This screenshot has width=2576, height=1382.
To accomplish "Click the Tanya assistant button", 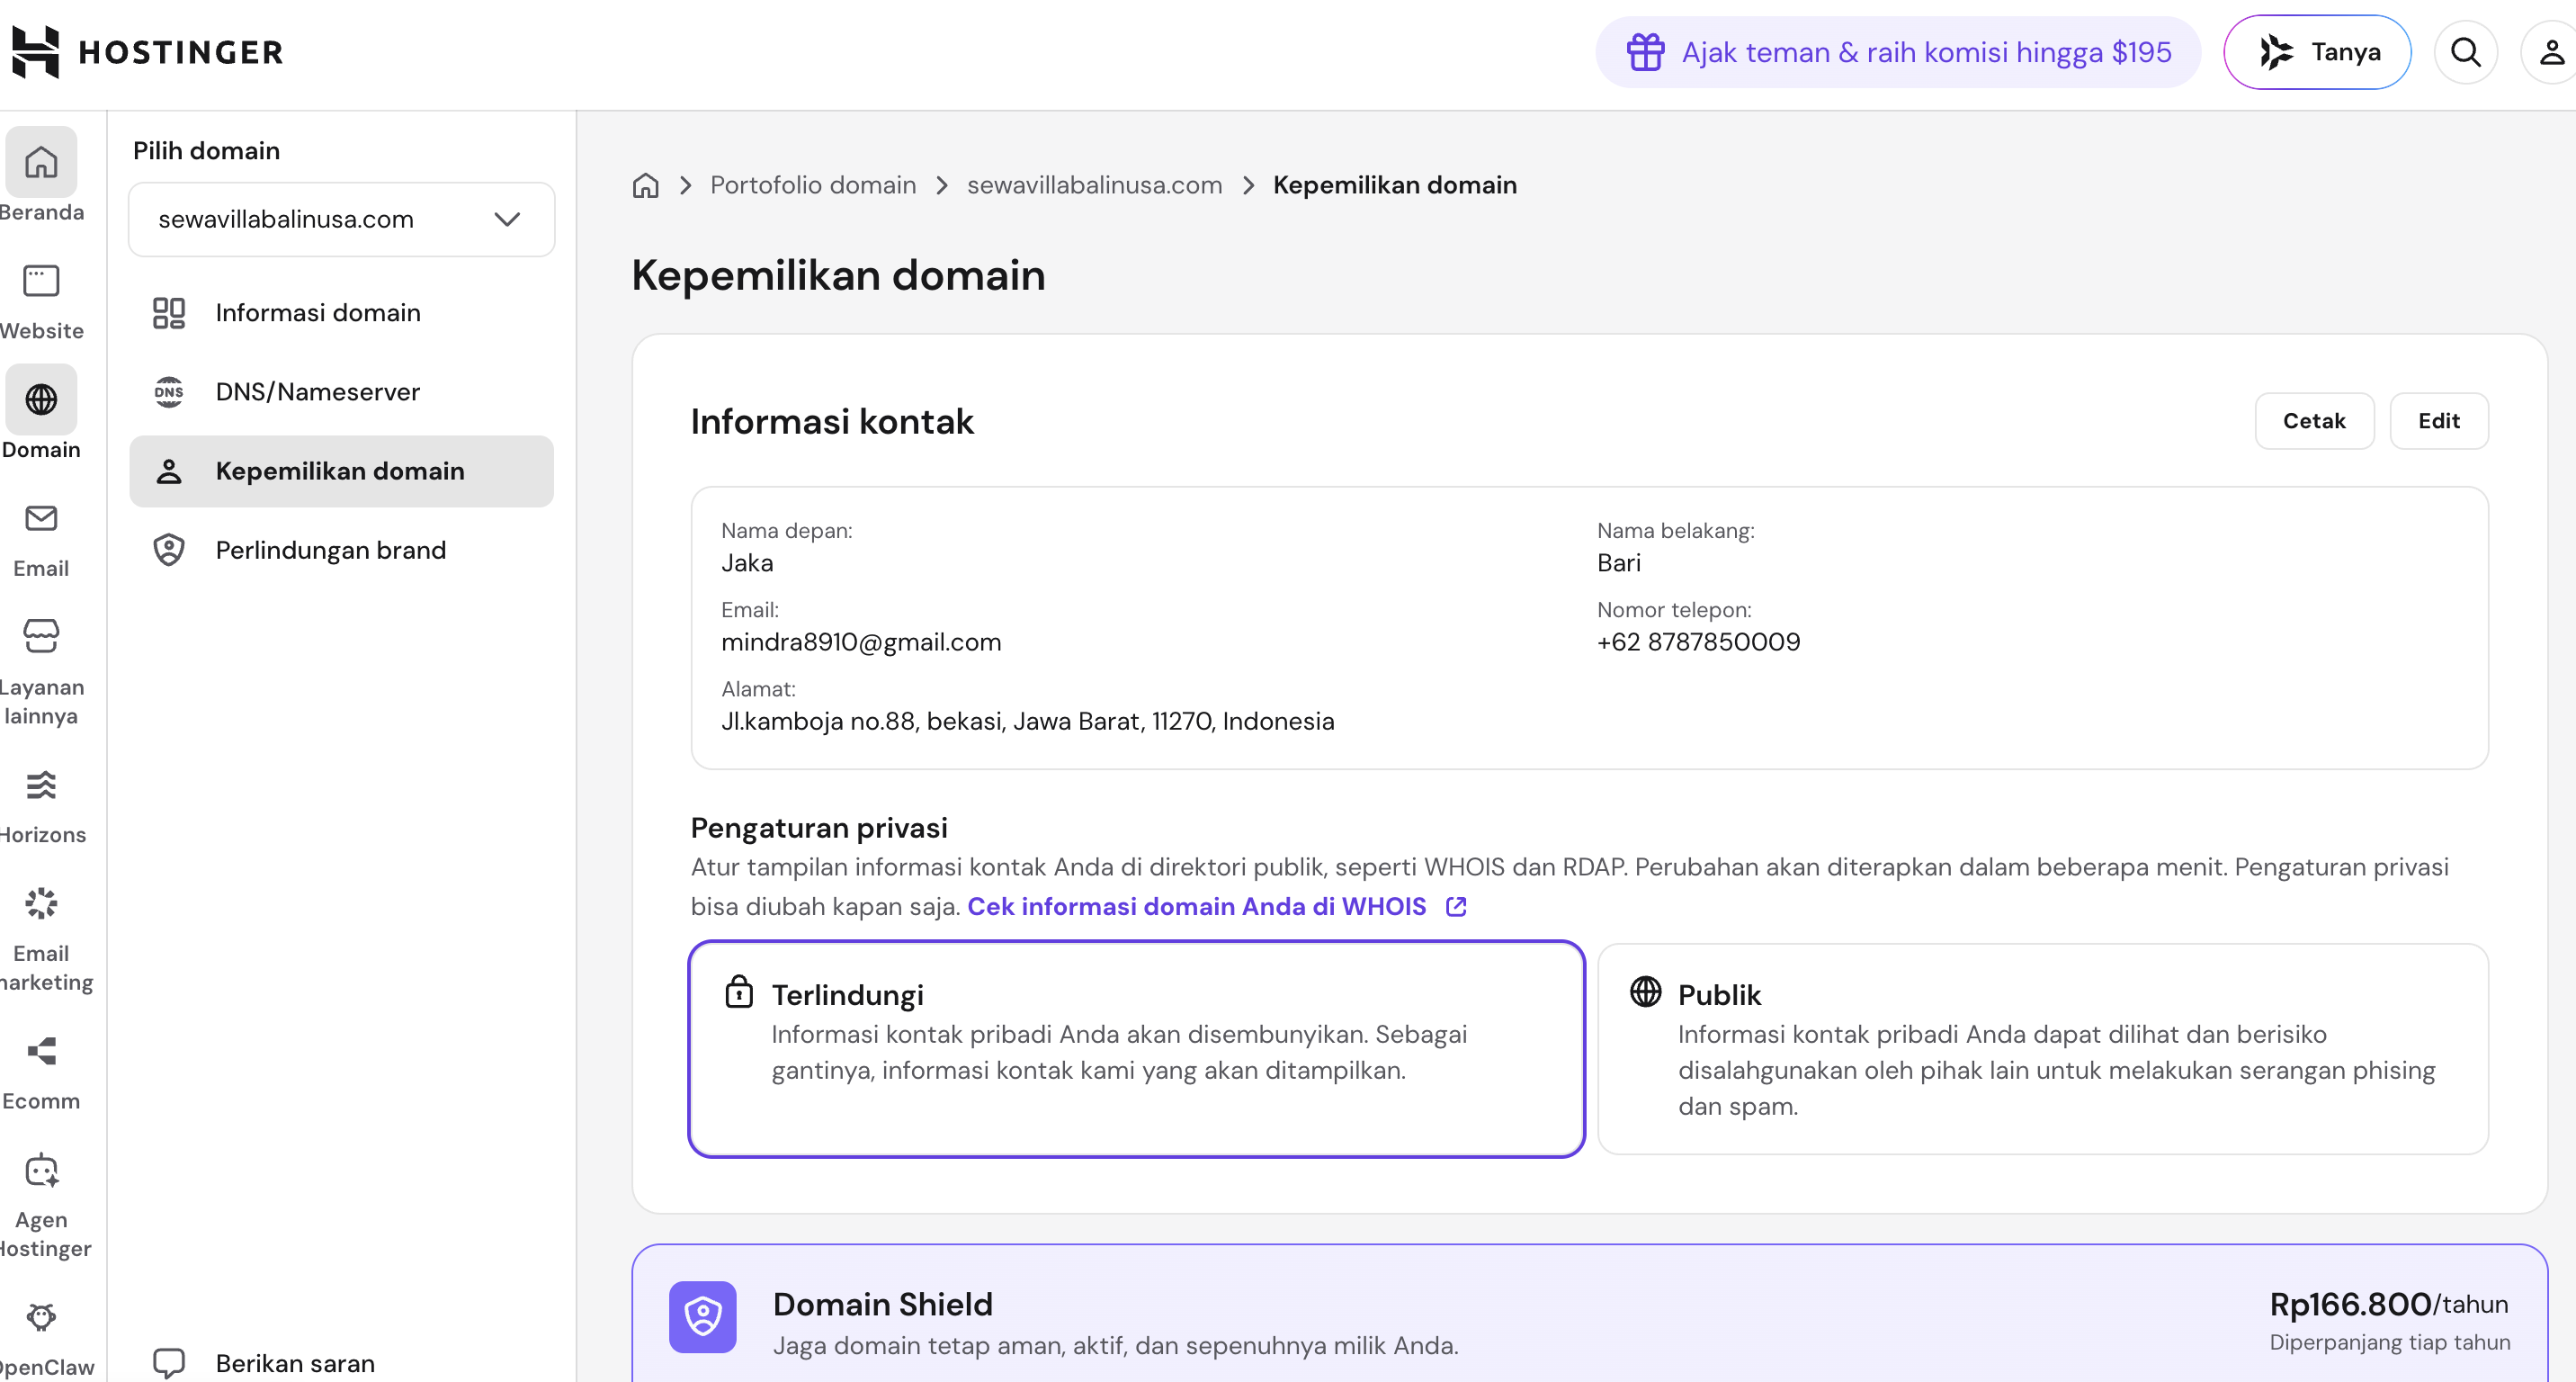I will pyautogui.click(x=2317, y=52).
